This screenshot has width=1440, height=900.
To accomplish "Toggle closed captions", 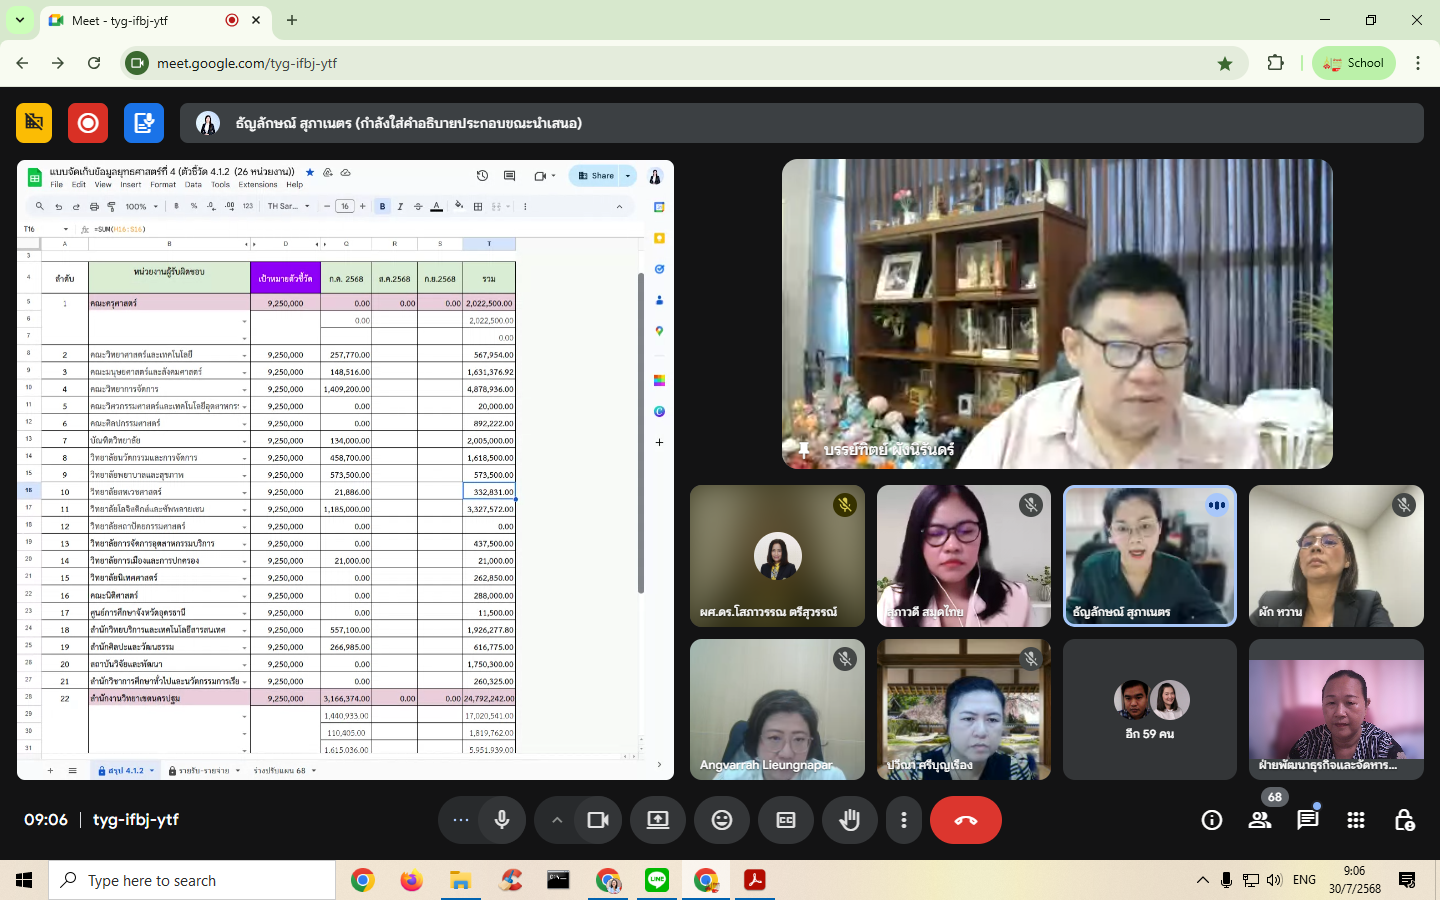I will pyautogui.click(x=786, y=820).
